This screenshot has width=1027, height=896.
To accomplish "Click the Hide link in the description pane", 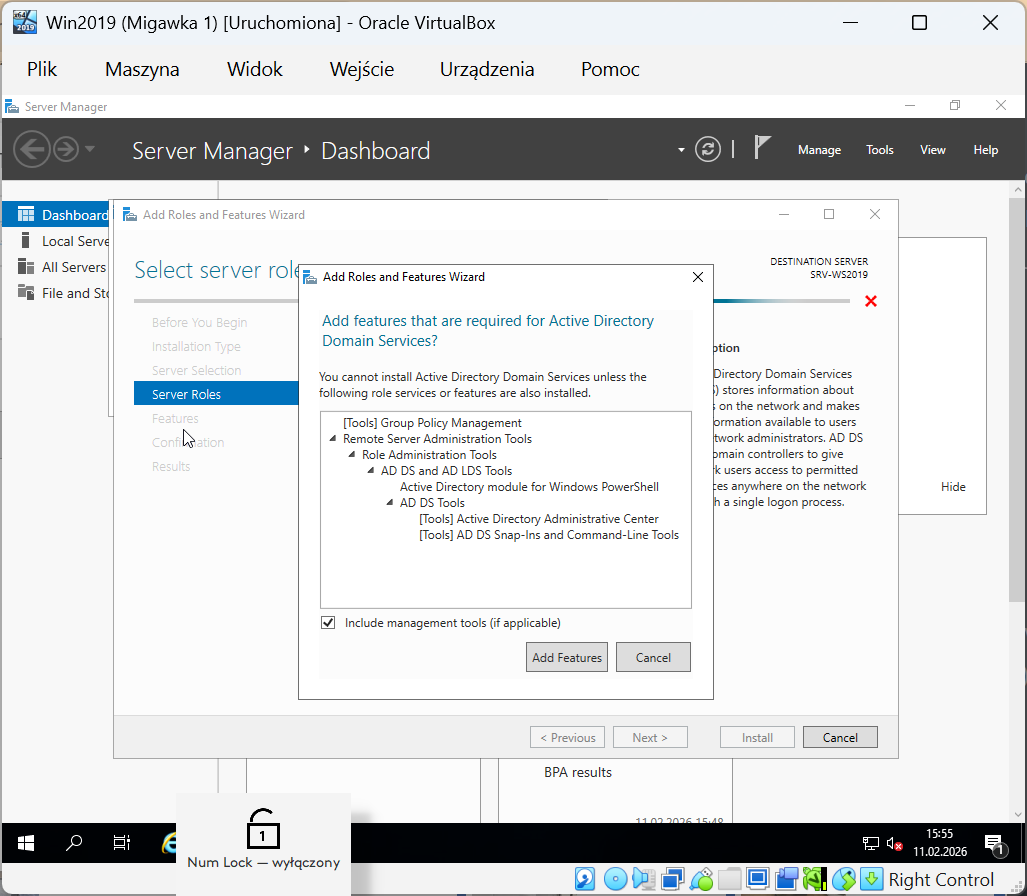I will (952, 486).
